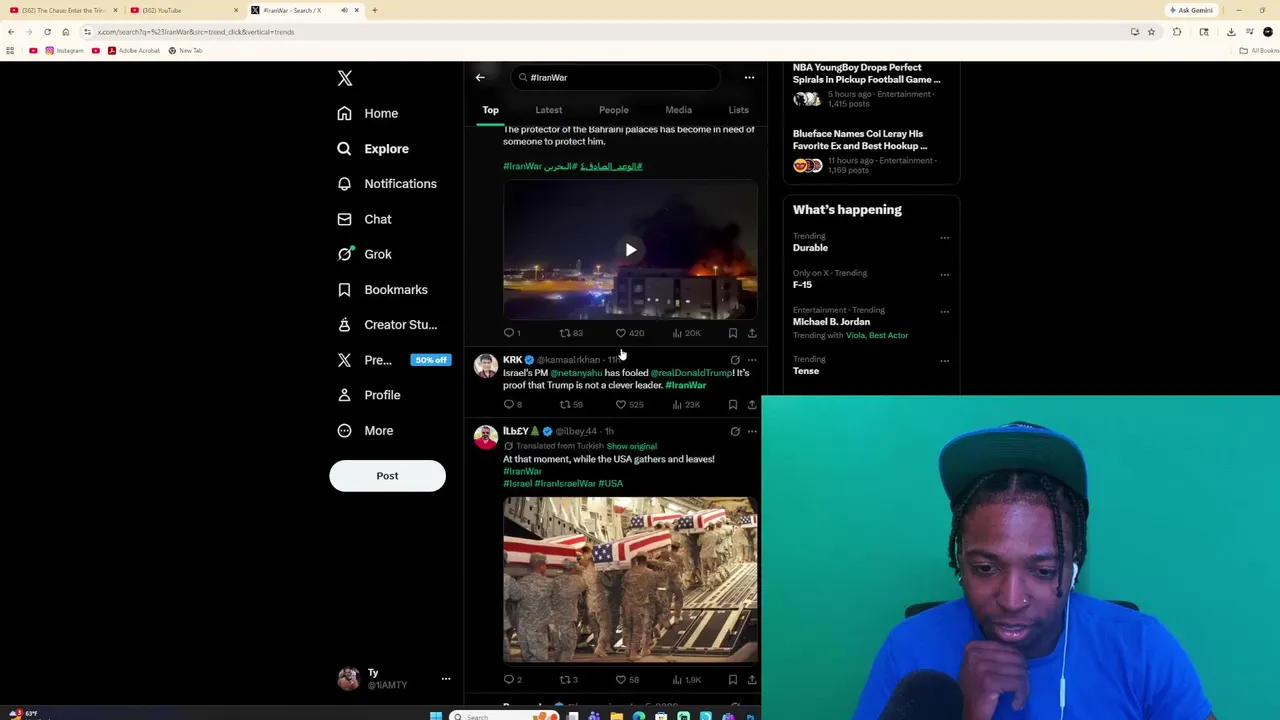Screen dimensions: 1280x720
Task: Expand the More menu in sidebar
Action: point(366,431)
